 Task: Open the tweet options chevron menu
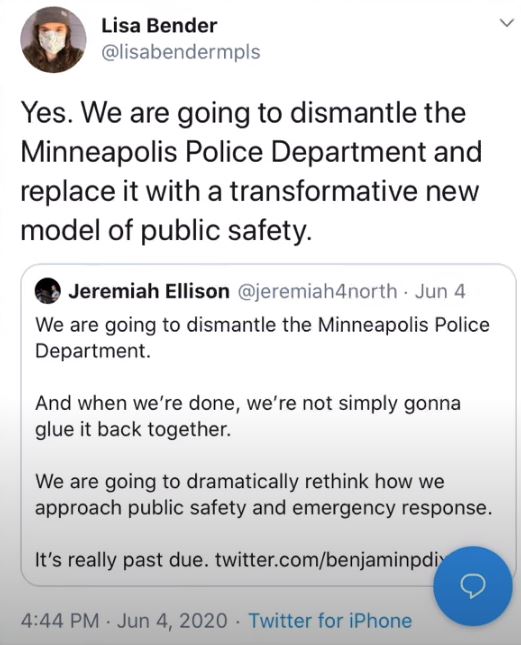[507, 23]
